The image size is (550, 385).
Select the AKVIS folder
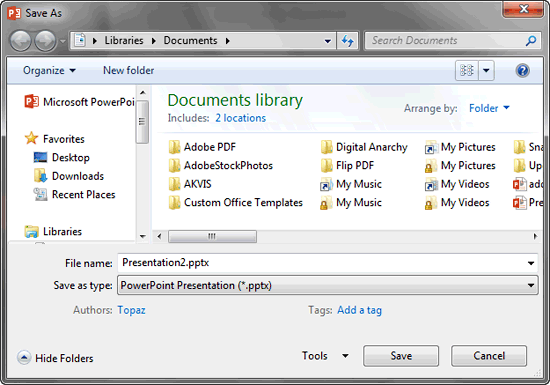190,184
